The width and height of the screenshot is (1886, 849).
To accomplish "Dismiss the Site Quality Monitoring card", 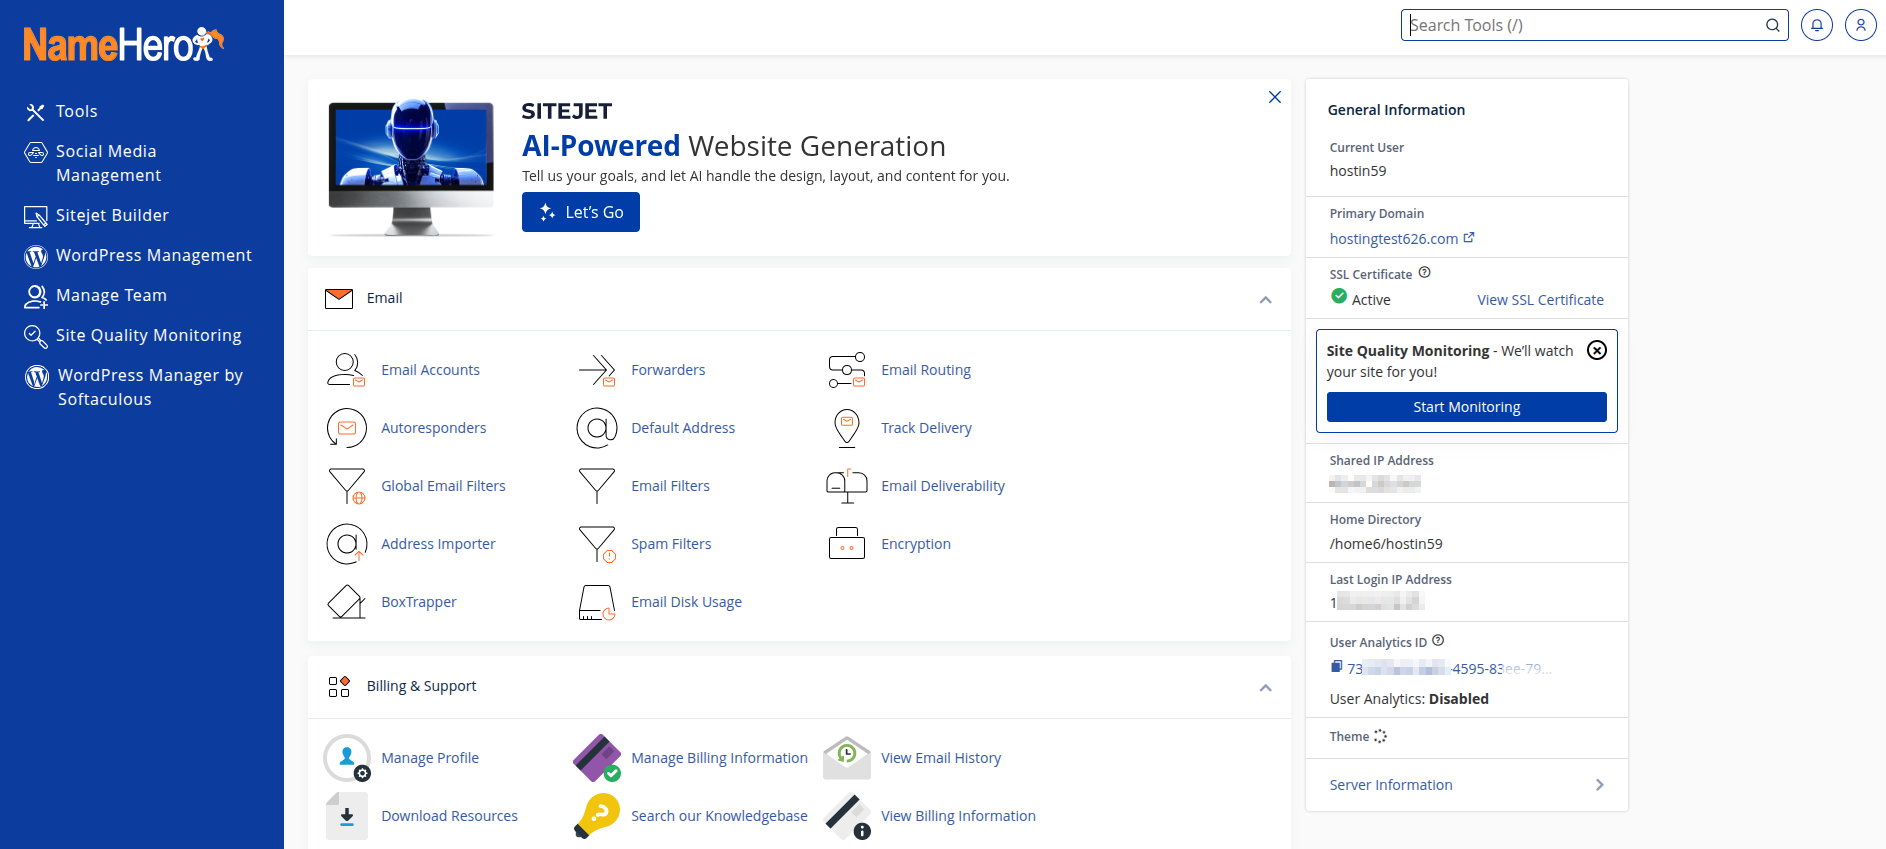I will click(x=1597, y=350).
